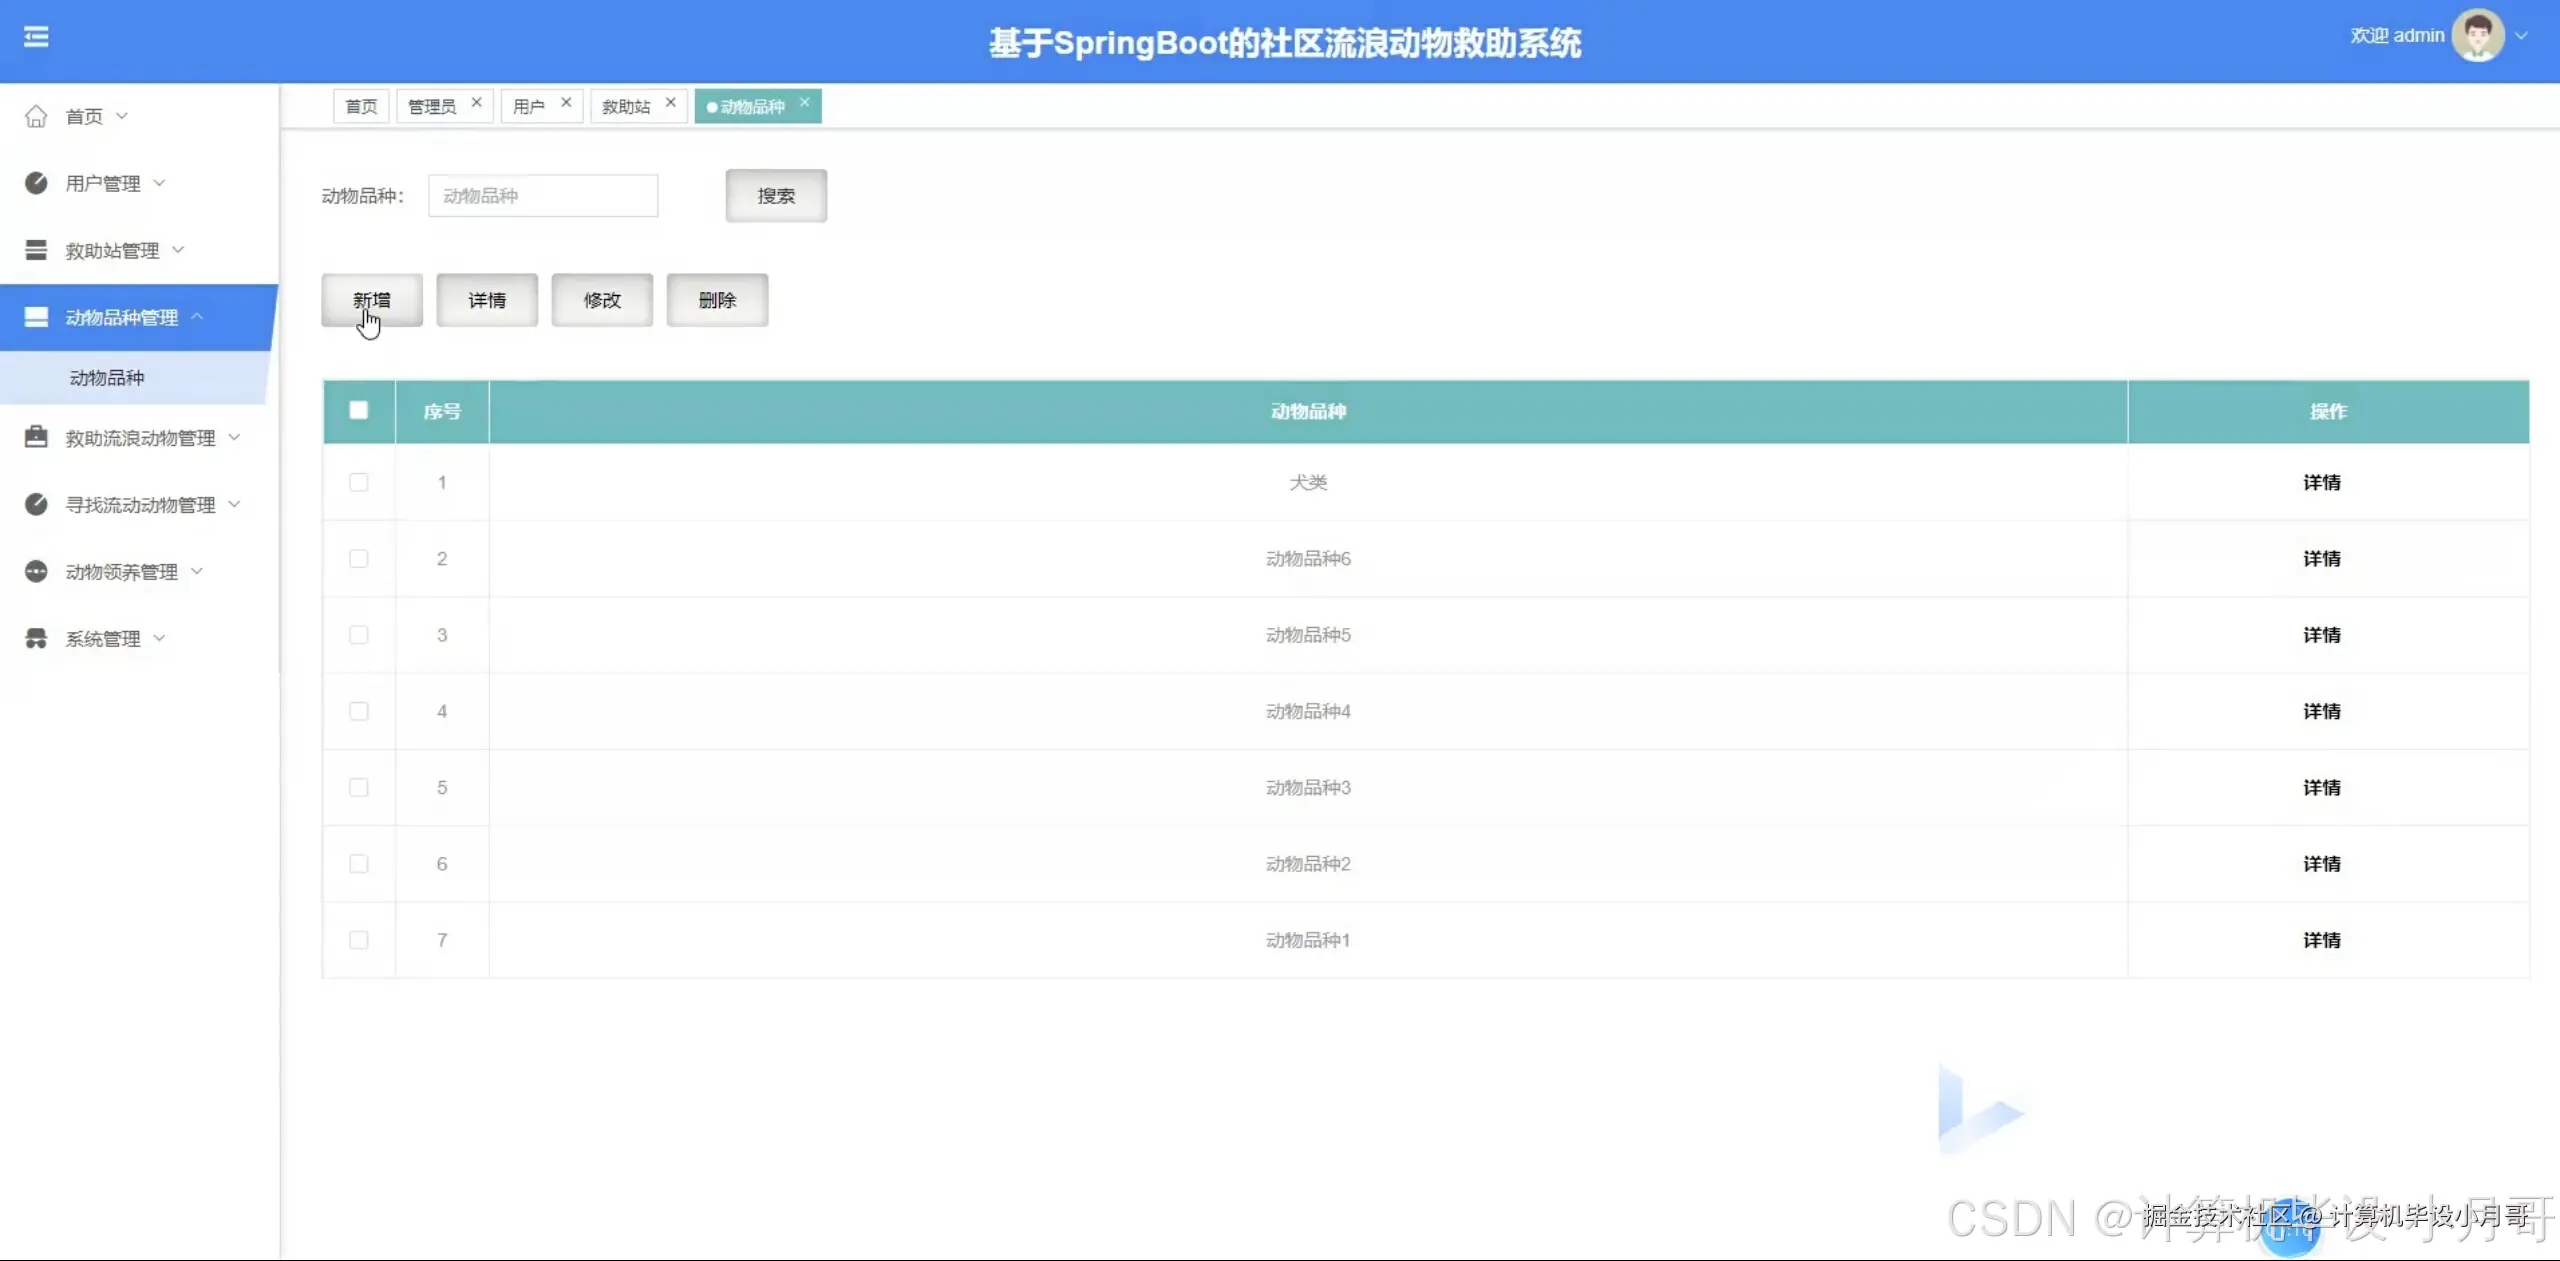Image resolution: width=2560 pixels, height=1261 pixels.
Task: Check the checkbox for 动物品种4 row
Action: tap(359, 711)
